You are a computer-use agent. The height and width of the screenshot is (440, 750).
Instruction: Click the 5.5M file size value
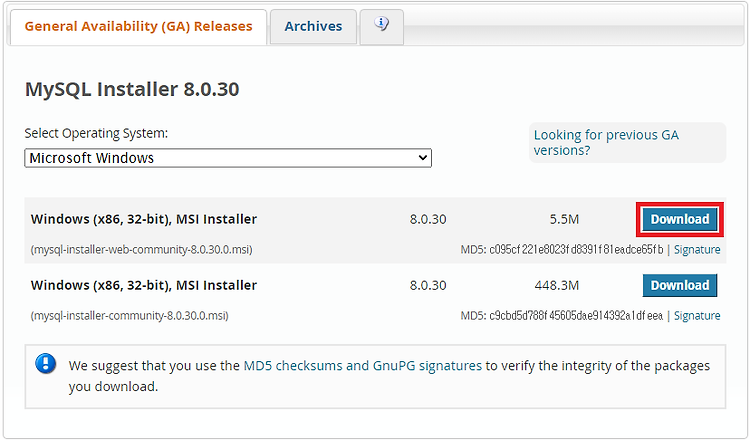pos(564,220)
